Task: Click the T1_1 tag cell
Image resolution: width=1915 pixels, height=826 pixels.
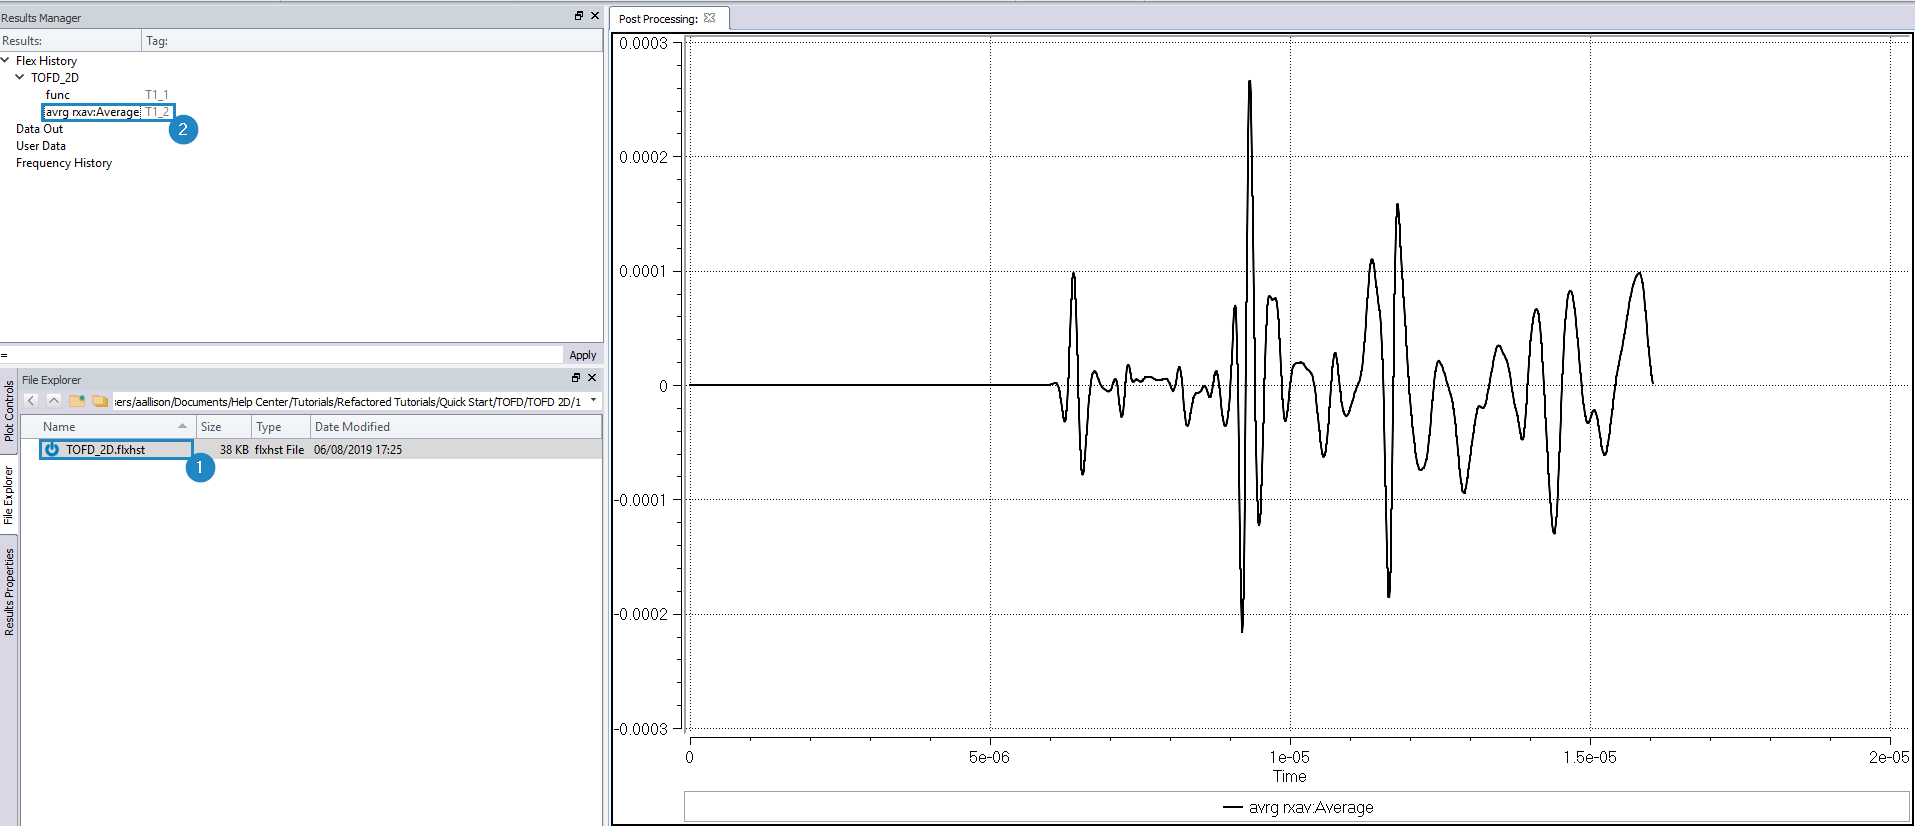Action: [157, 95]
